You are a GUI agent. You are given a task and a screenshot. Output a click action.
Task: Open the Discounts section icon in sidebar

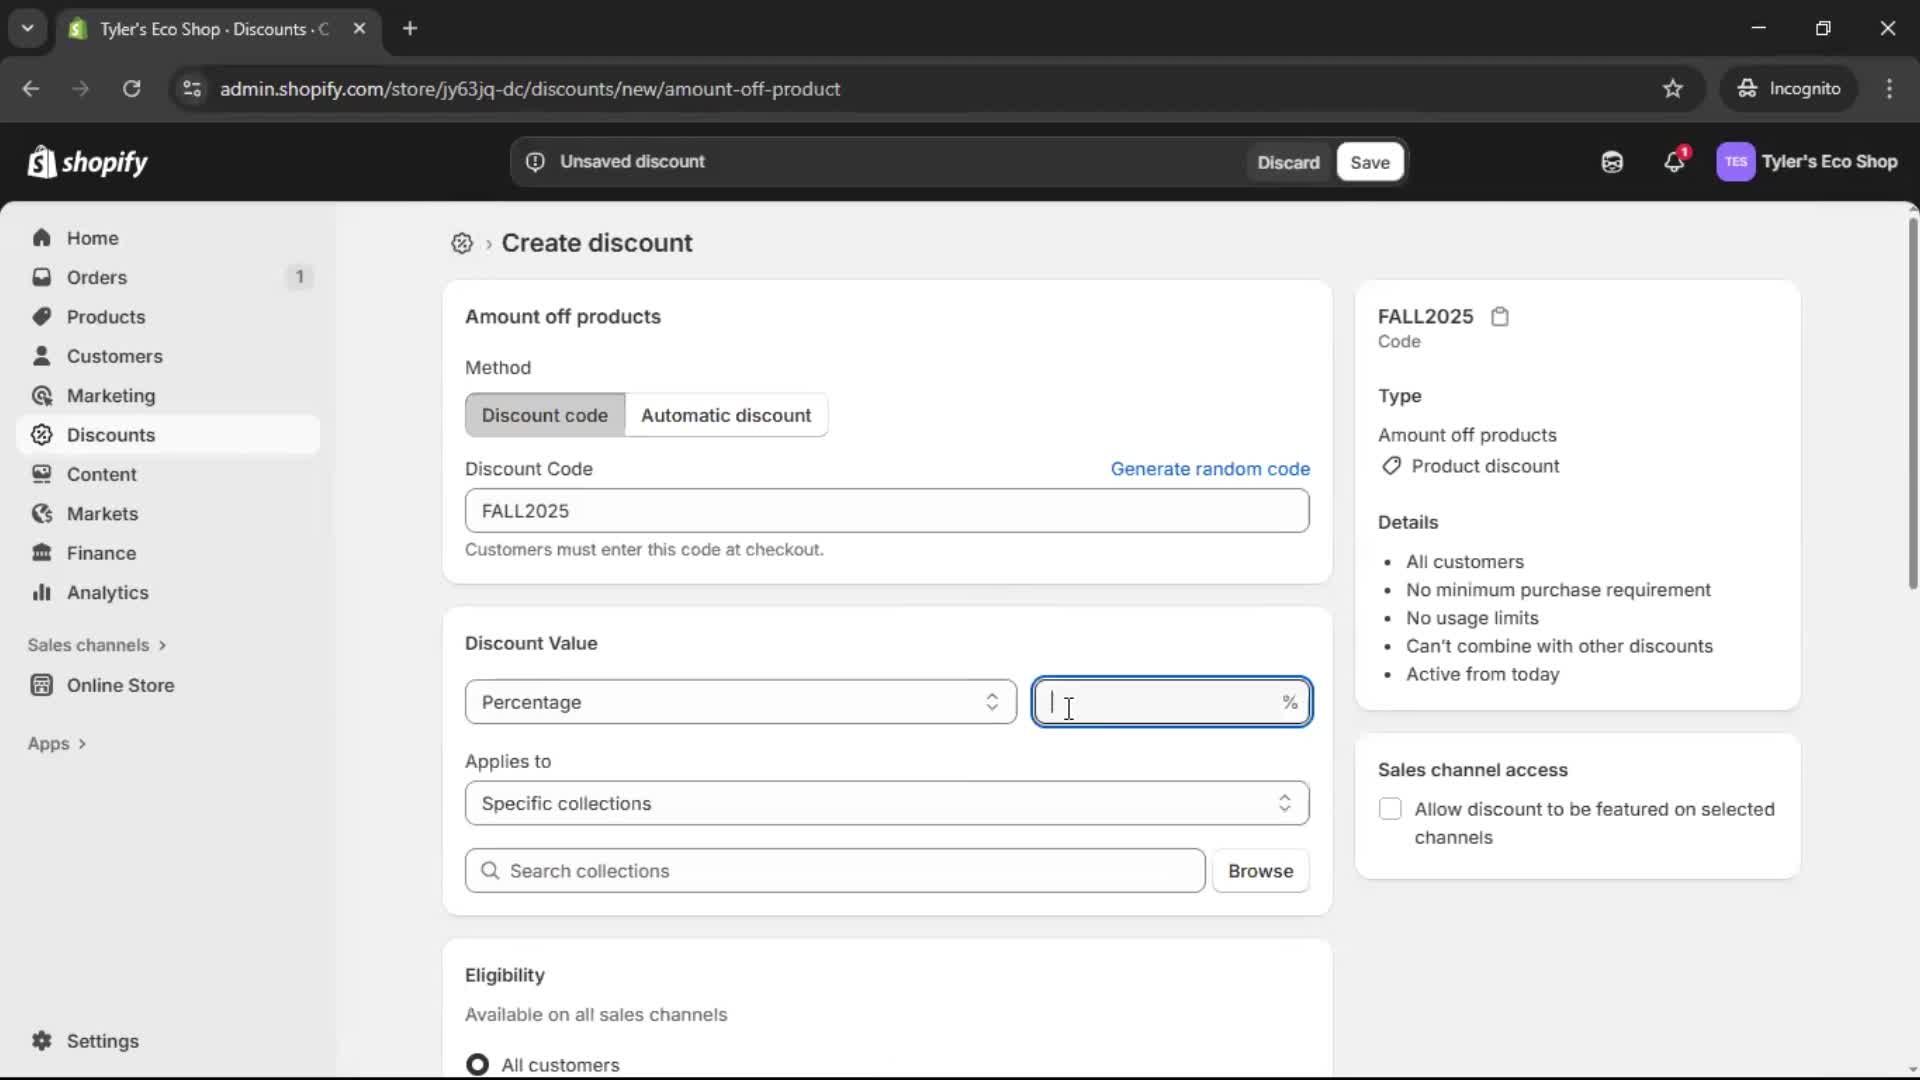point(42,435)
